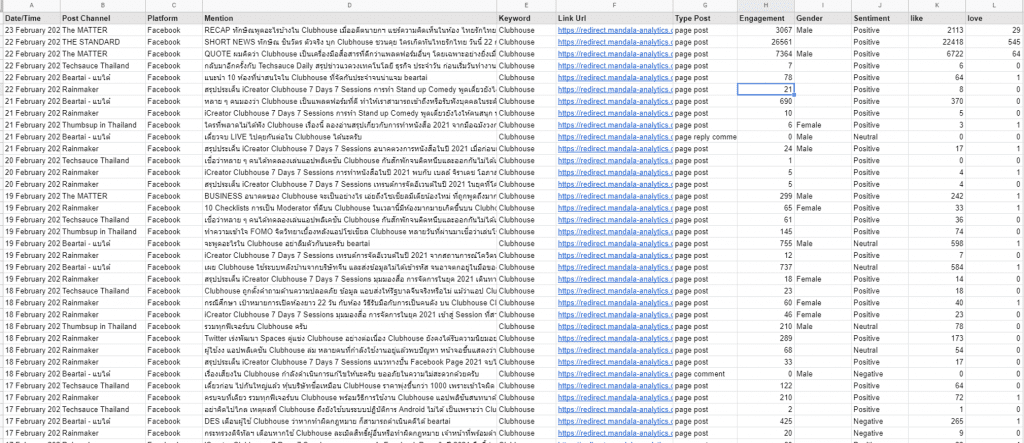The height and width of the screenshot is (443, 1024).
Task: Select the love count 545
Action: coord(994,42)
